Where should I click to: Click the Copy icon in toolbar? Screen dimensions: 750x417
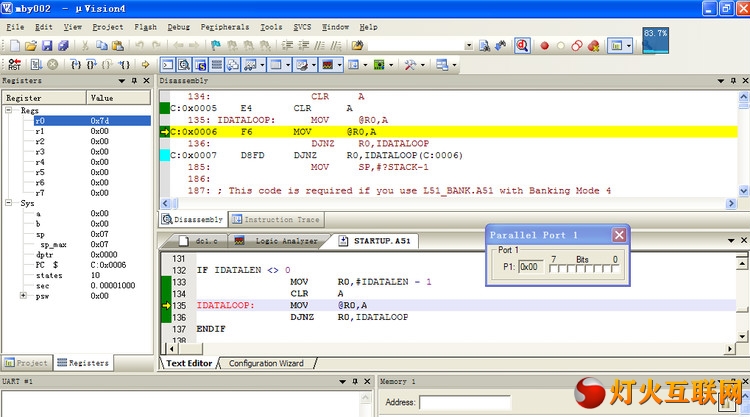tap(101, 46)
